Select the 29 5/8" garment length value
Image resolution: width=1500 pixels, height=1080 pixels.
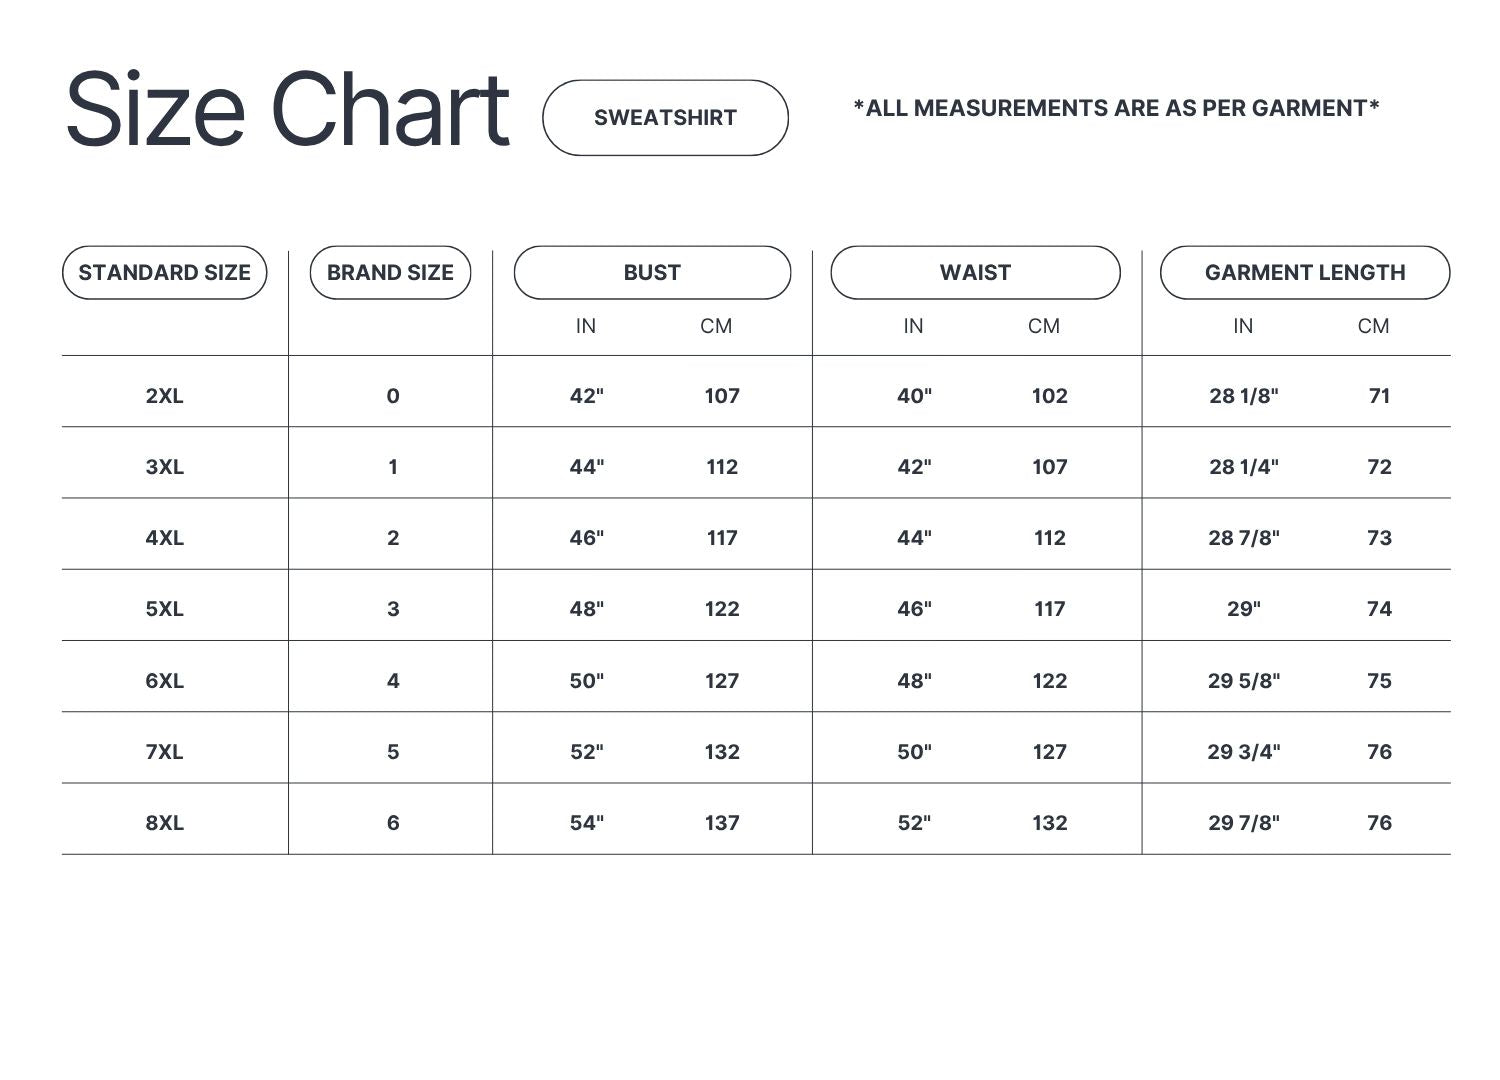point(1244,681)
